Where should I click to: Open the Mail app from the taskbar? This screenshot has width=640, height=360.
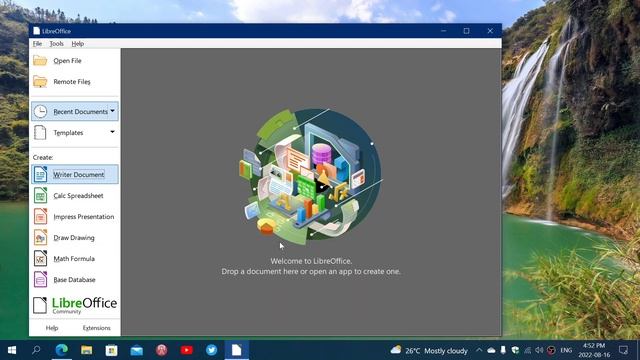click(x=137, y=350)
